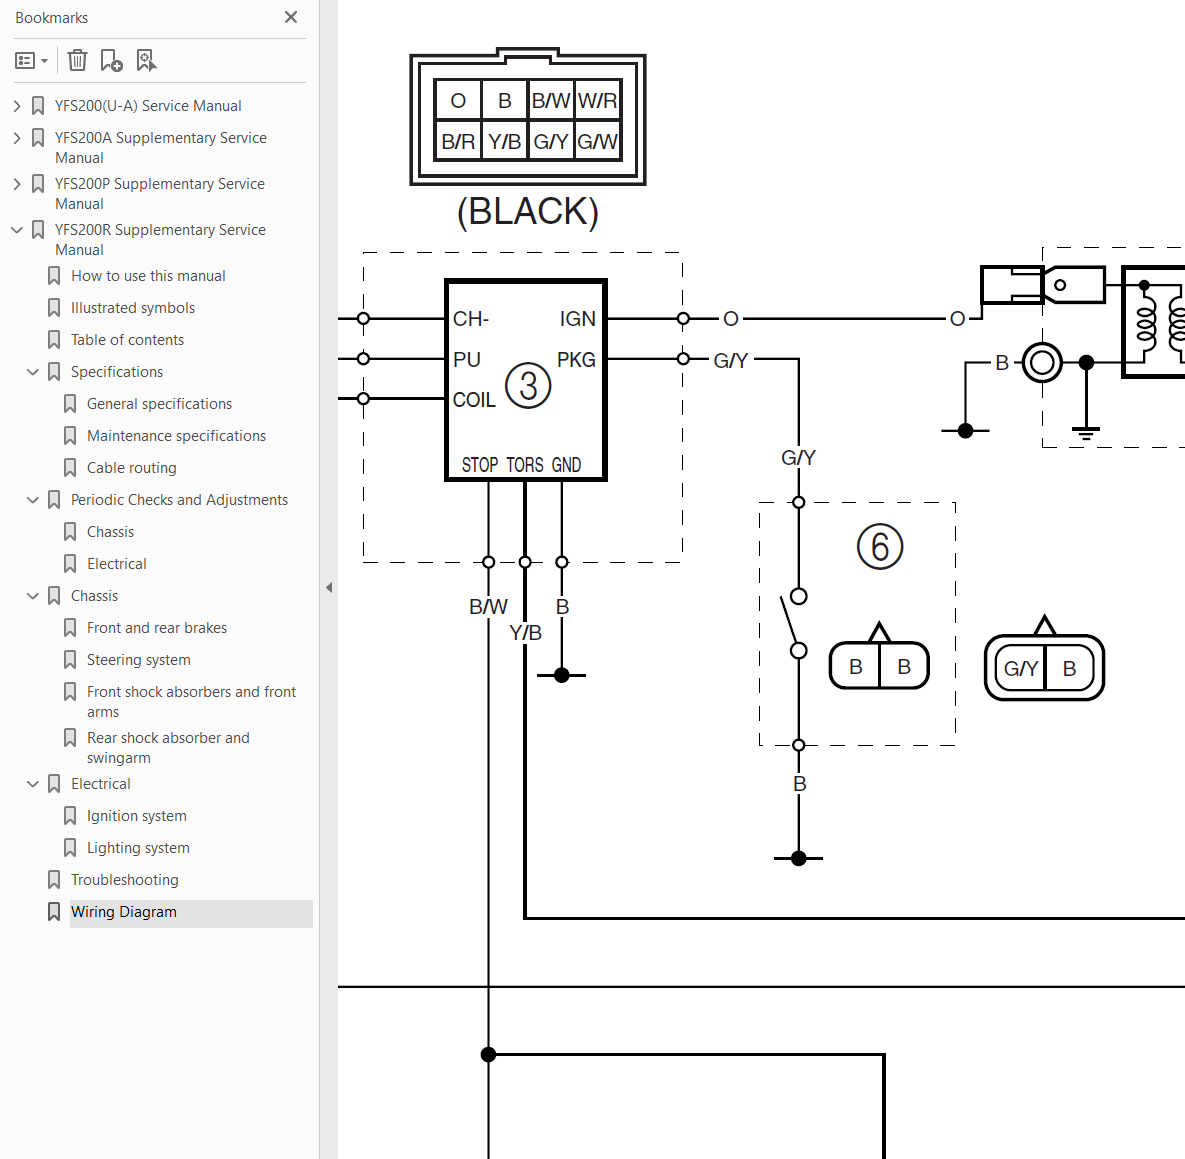
Task: Click the bookmark icon beside Illustrated symbols
Action: (54, 308)
